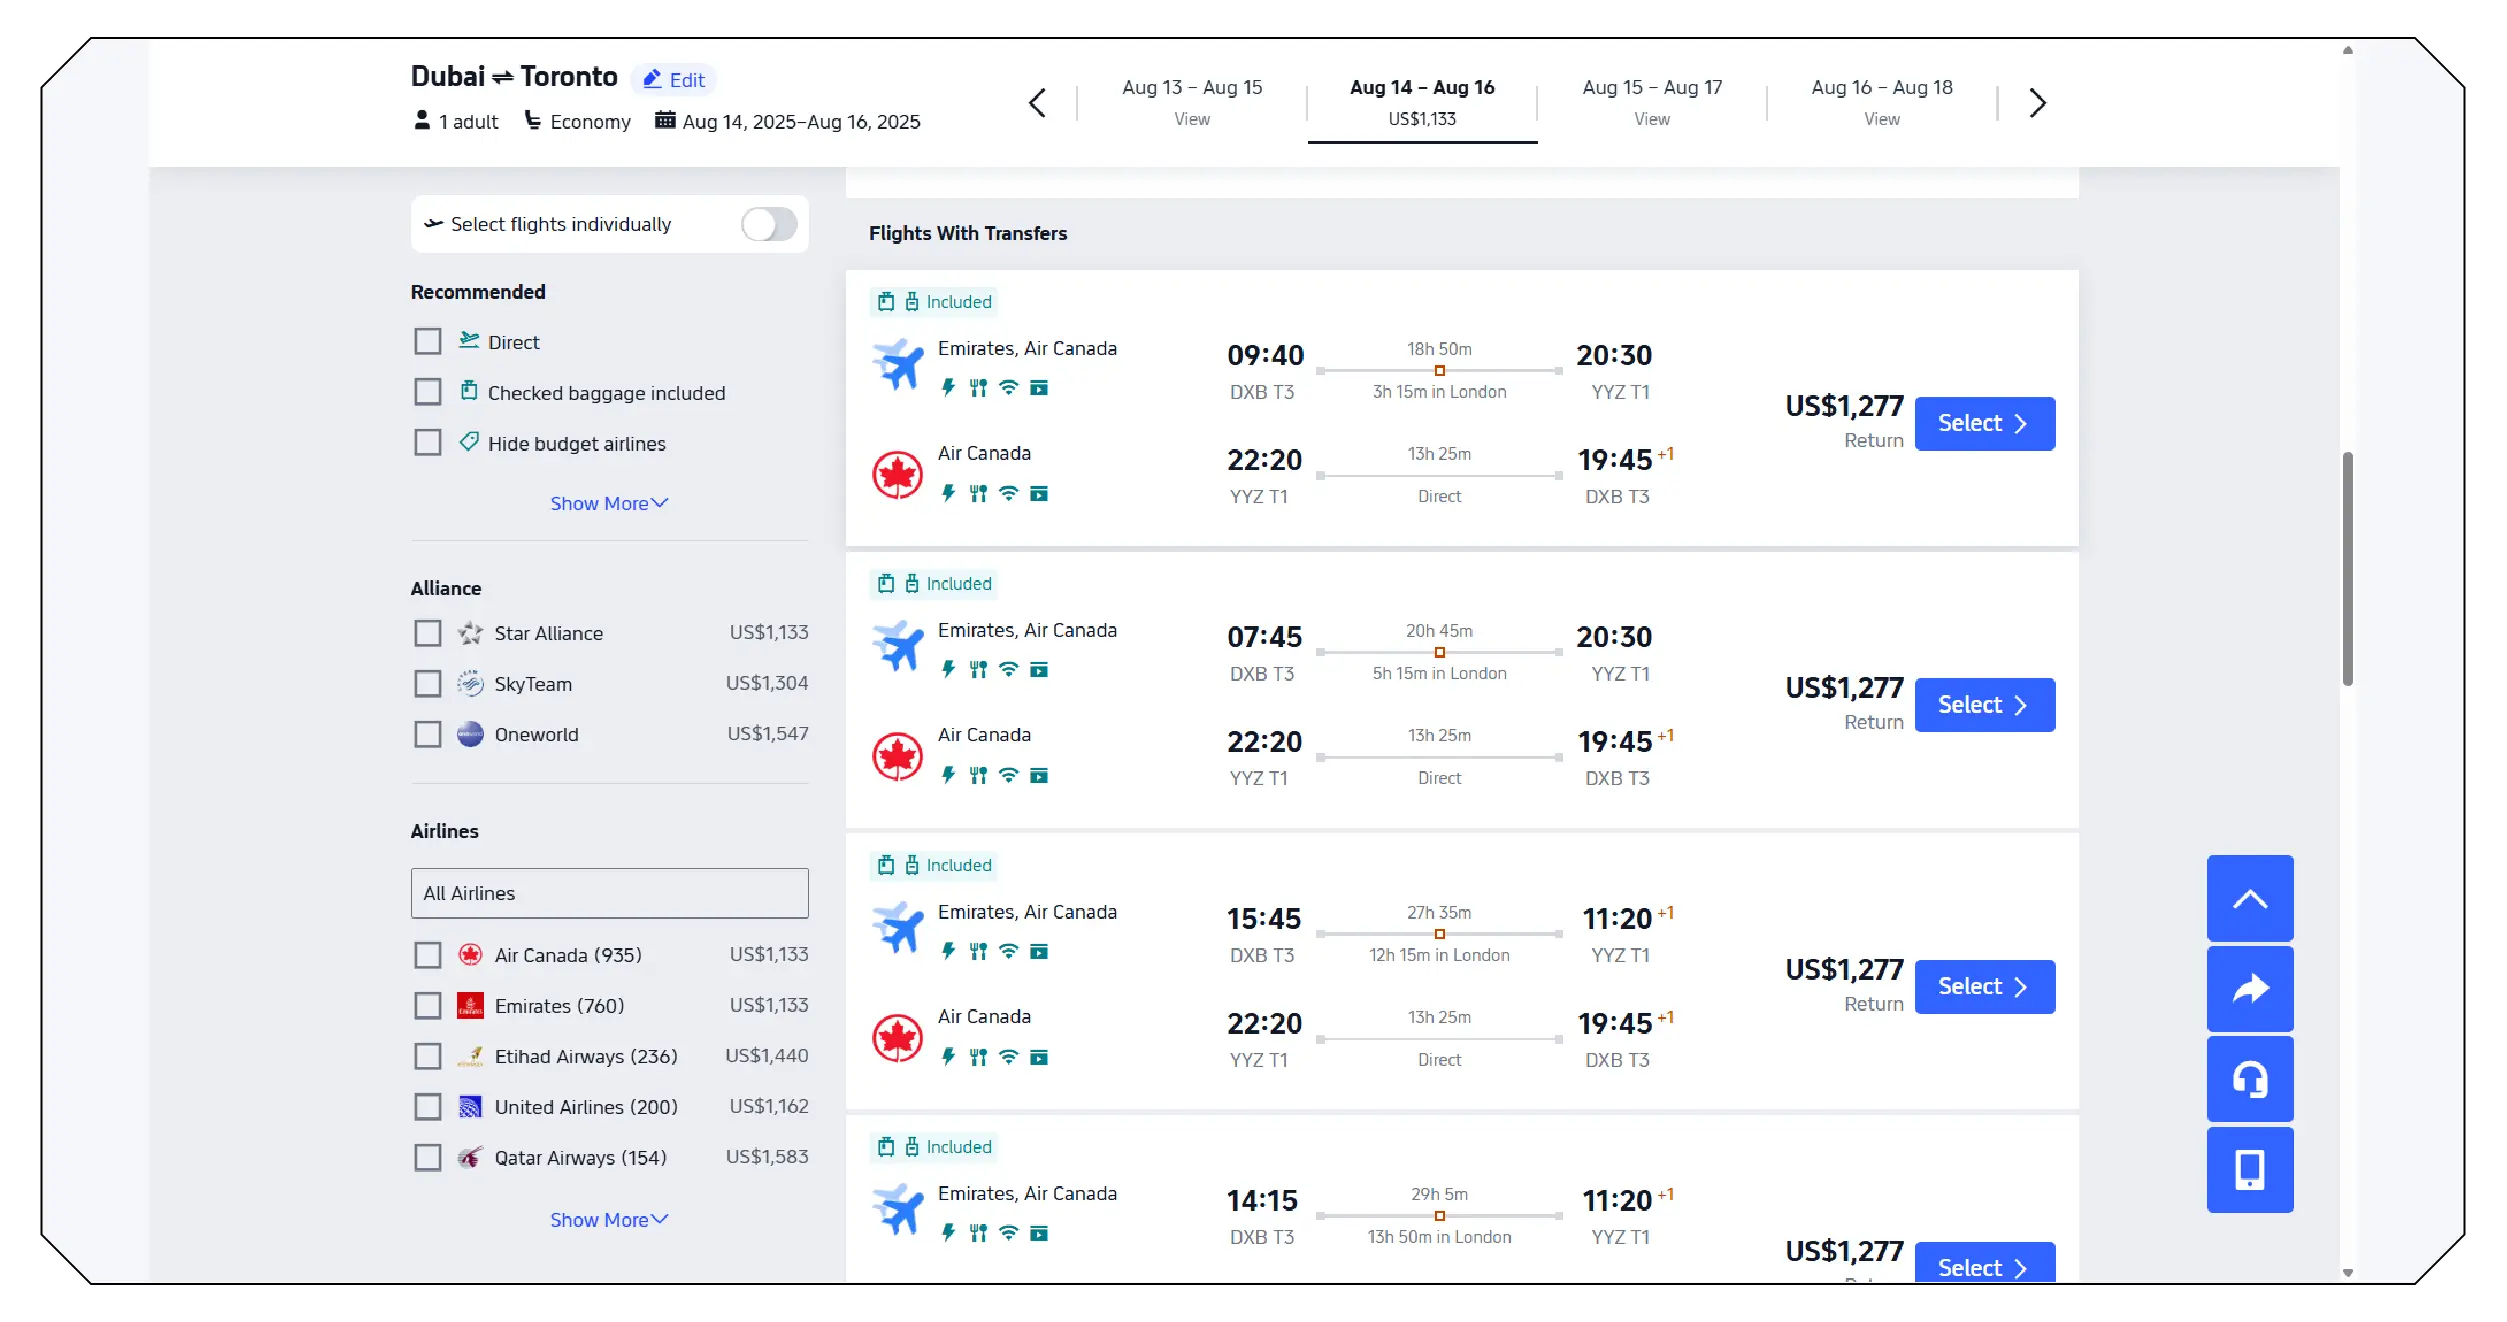2507x1322 pixels.
Task: Click the share icon in the right sidebar
Action: [x=2250, y=988]
